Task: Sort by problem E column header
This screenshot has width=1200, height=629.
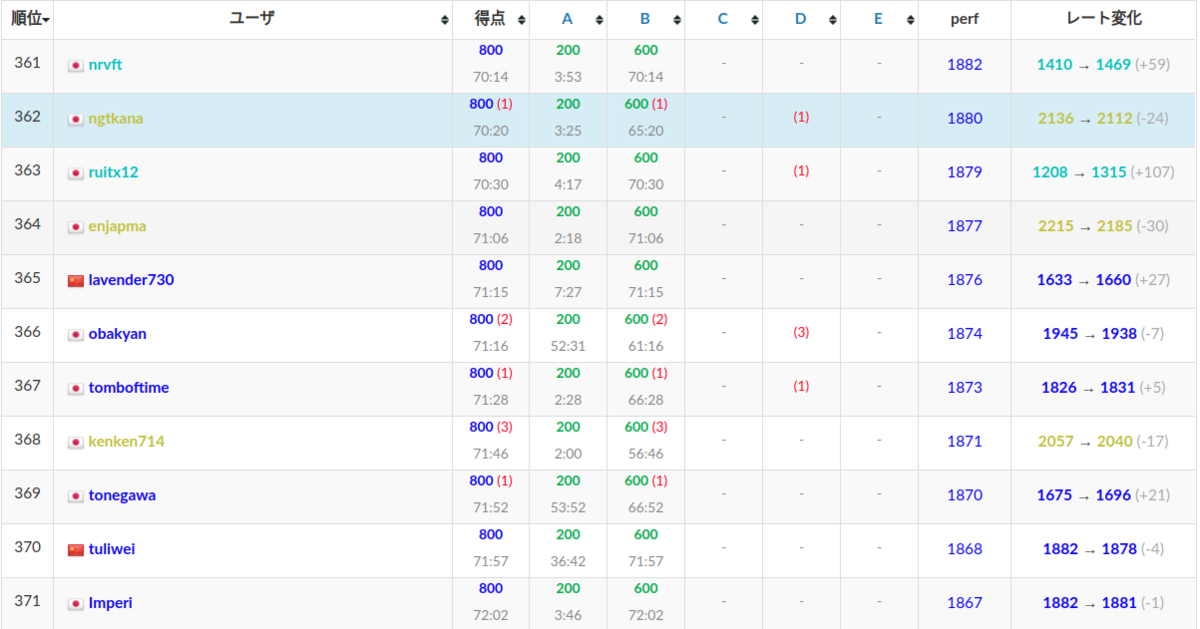Action: (x=878, y=19)
